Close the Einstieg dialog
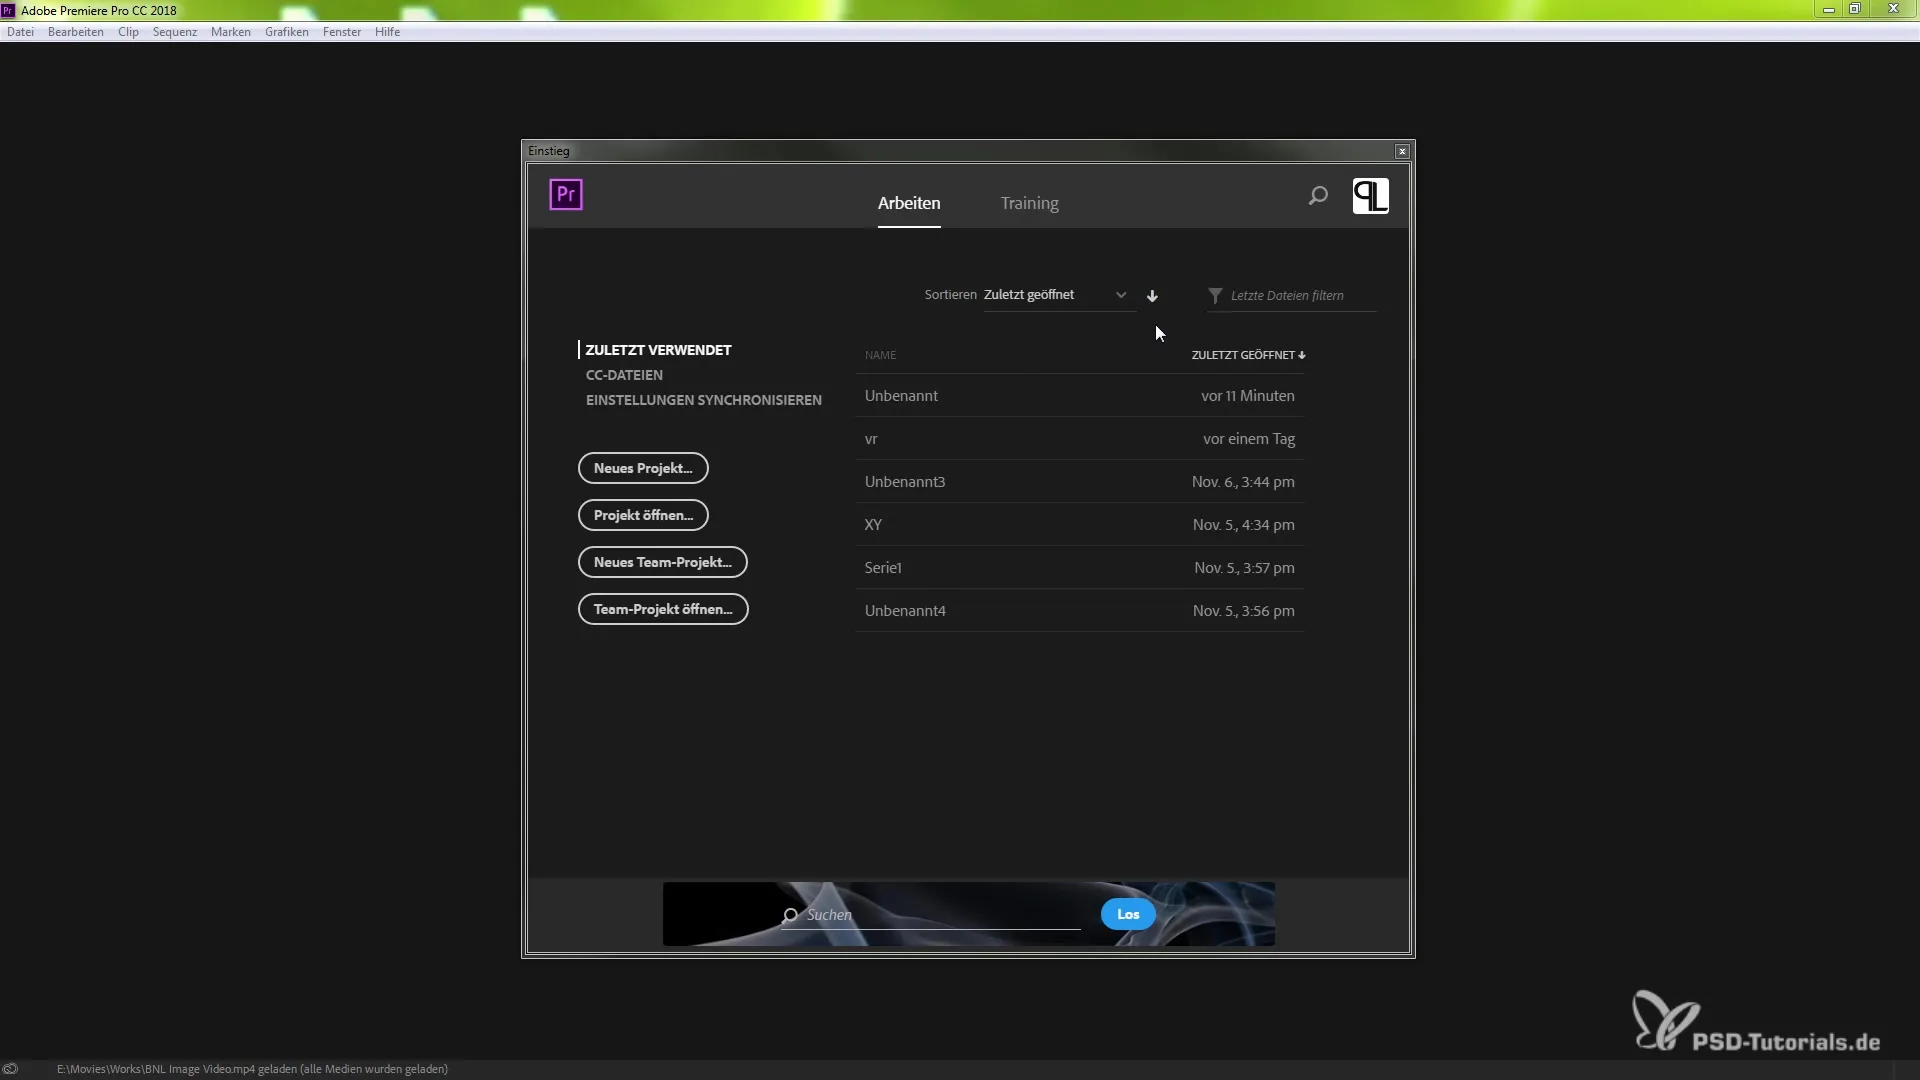The height and width of the screenshot is (1080, 1920). 1402,151
